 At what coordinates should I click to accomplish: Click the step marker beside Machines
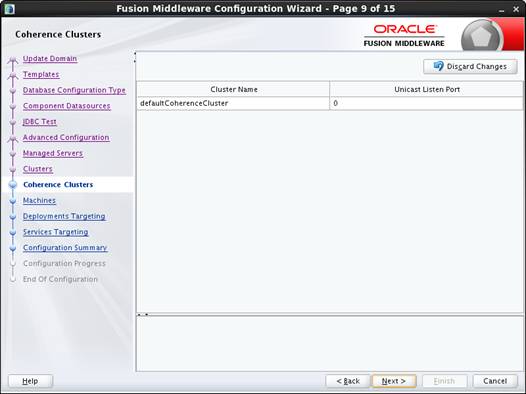[x=13, y=201]
